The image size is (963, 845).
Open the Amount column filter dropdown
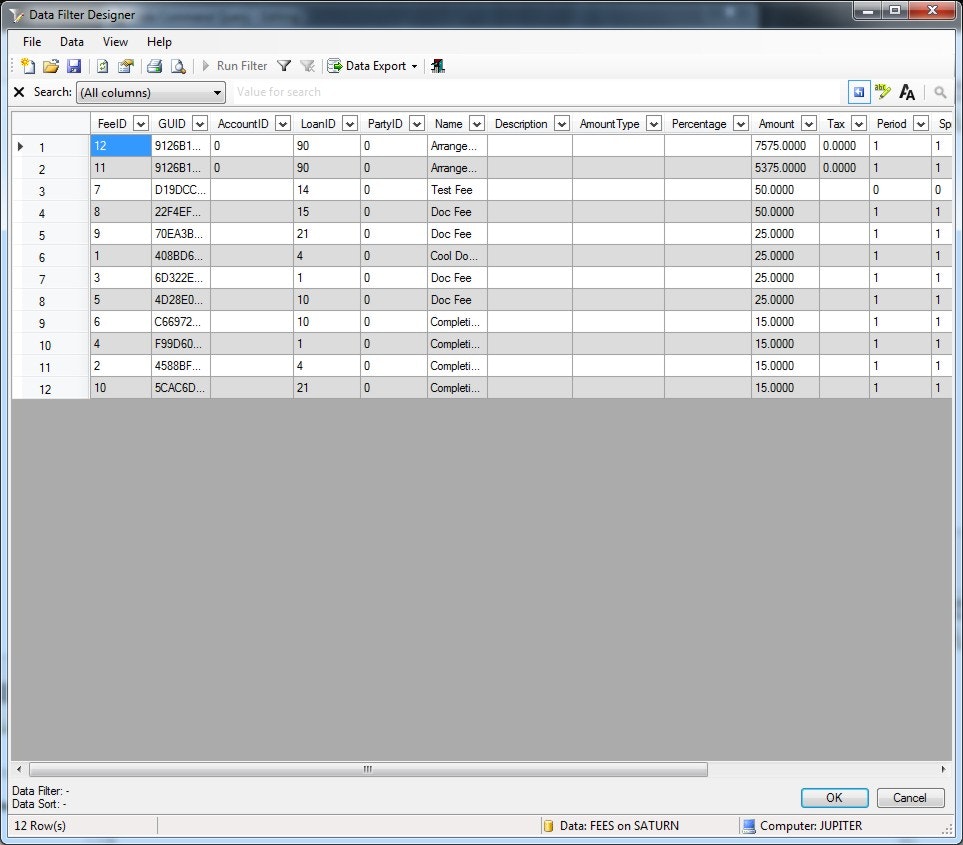pos(808,123)
